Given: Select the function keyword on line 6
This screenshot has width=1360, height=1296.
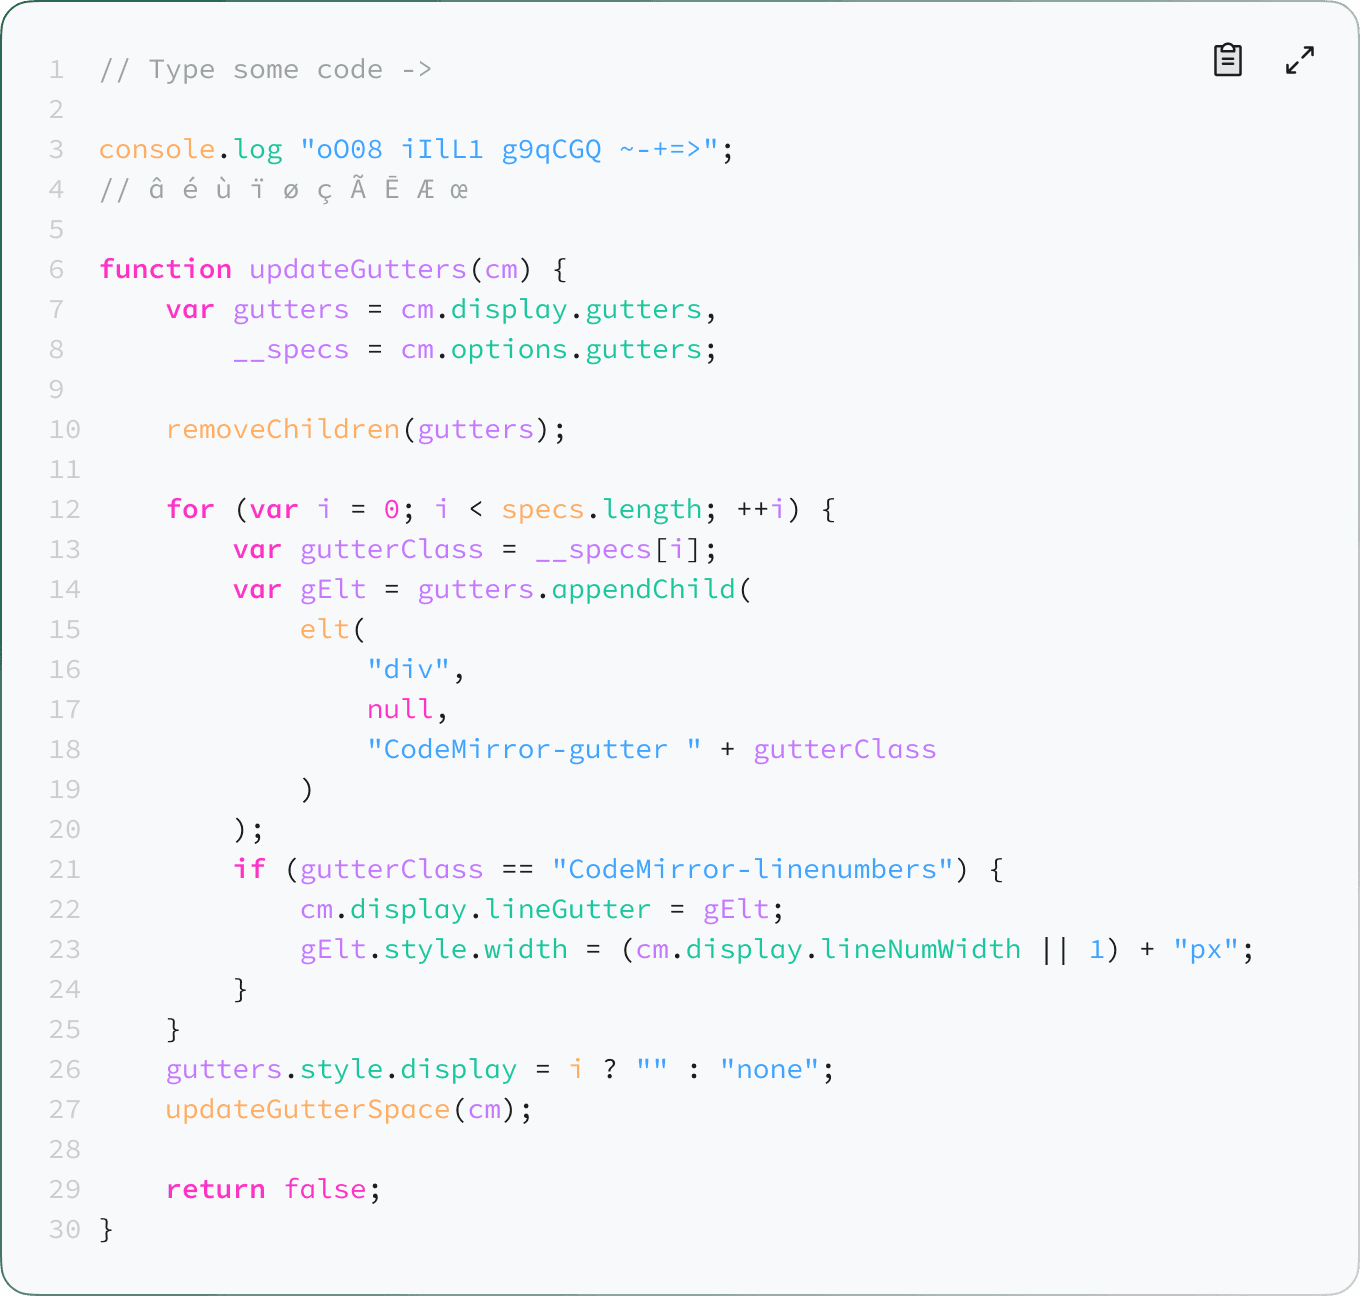Looking at the screenshot, I should 166,269.
